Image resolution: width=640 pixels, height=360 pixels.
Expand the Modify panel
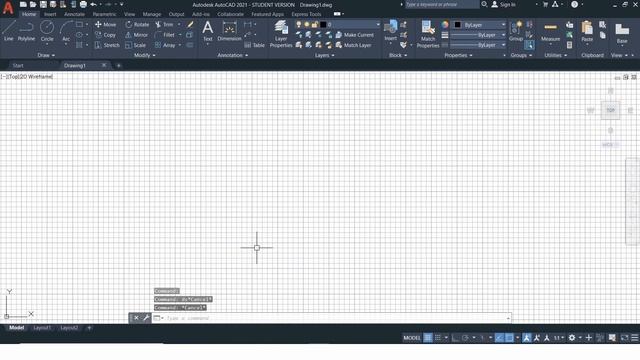coord(144,55)
